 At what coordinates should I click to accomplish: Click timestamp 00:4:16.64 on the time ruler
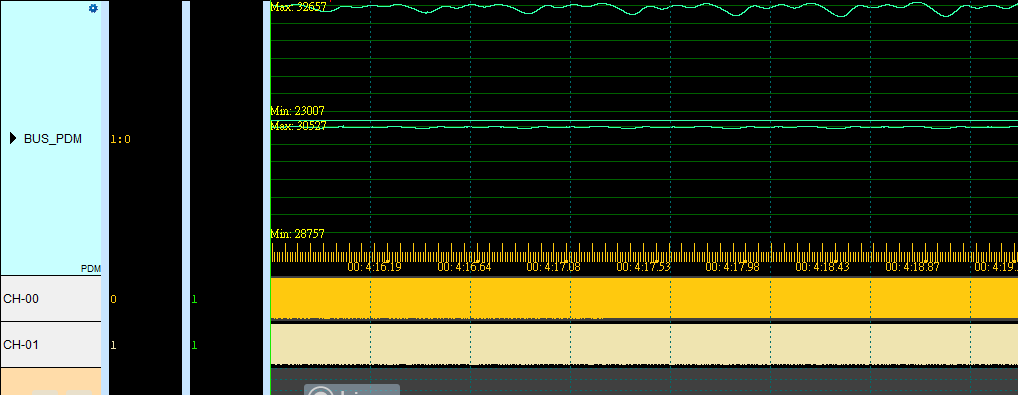coord(464,267)
